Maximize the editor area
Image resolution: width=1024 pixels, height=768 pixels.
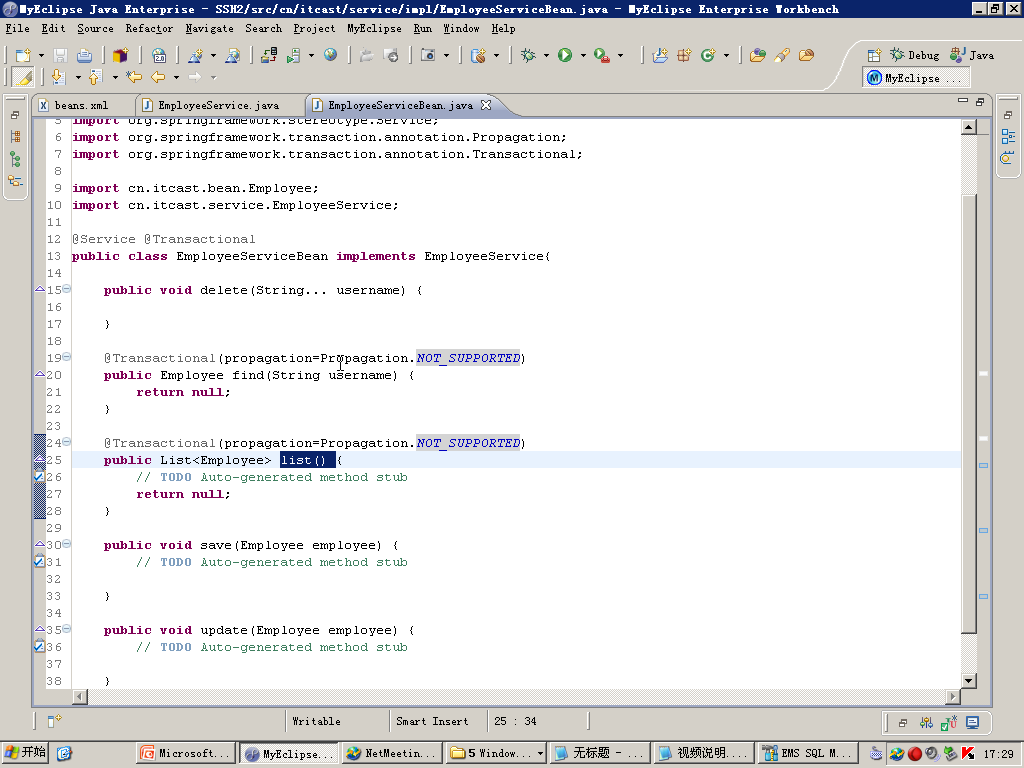point(980,102)
